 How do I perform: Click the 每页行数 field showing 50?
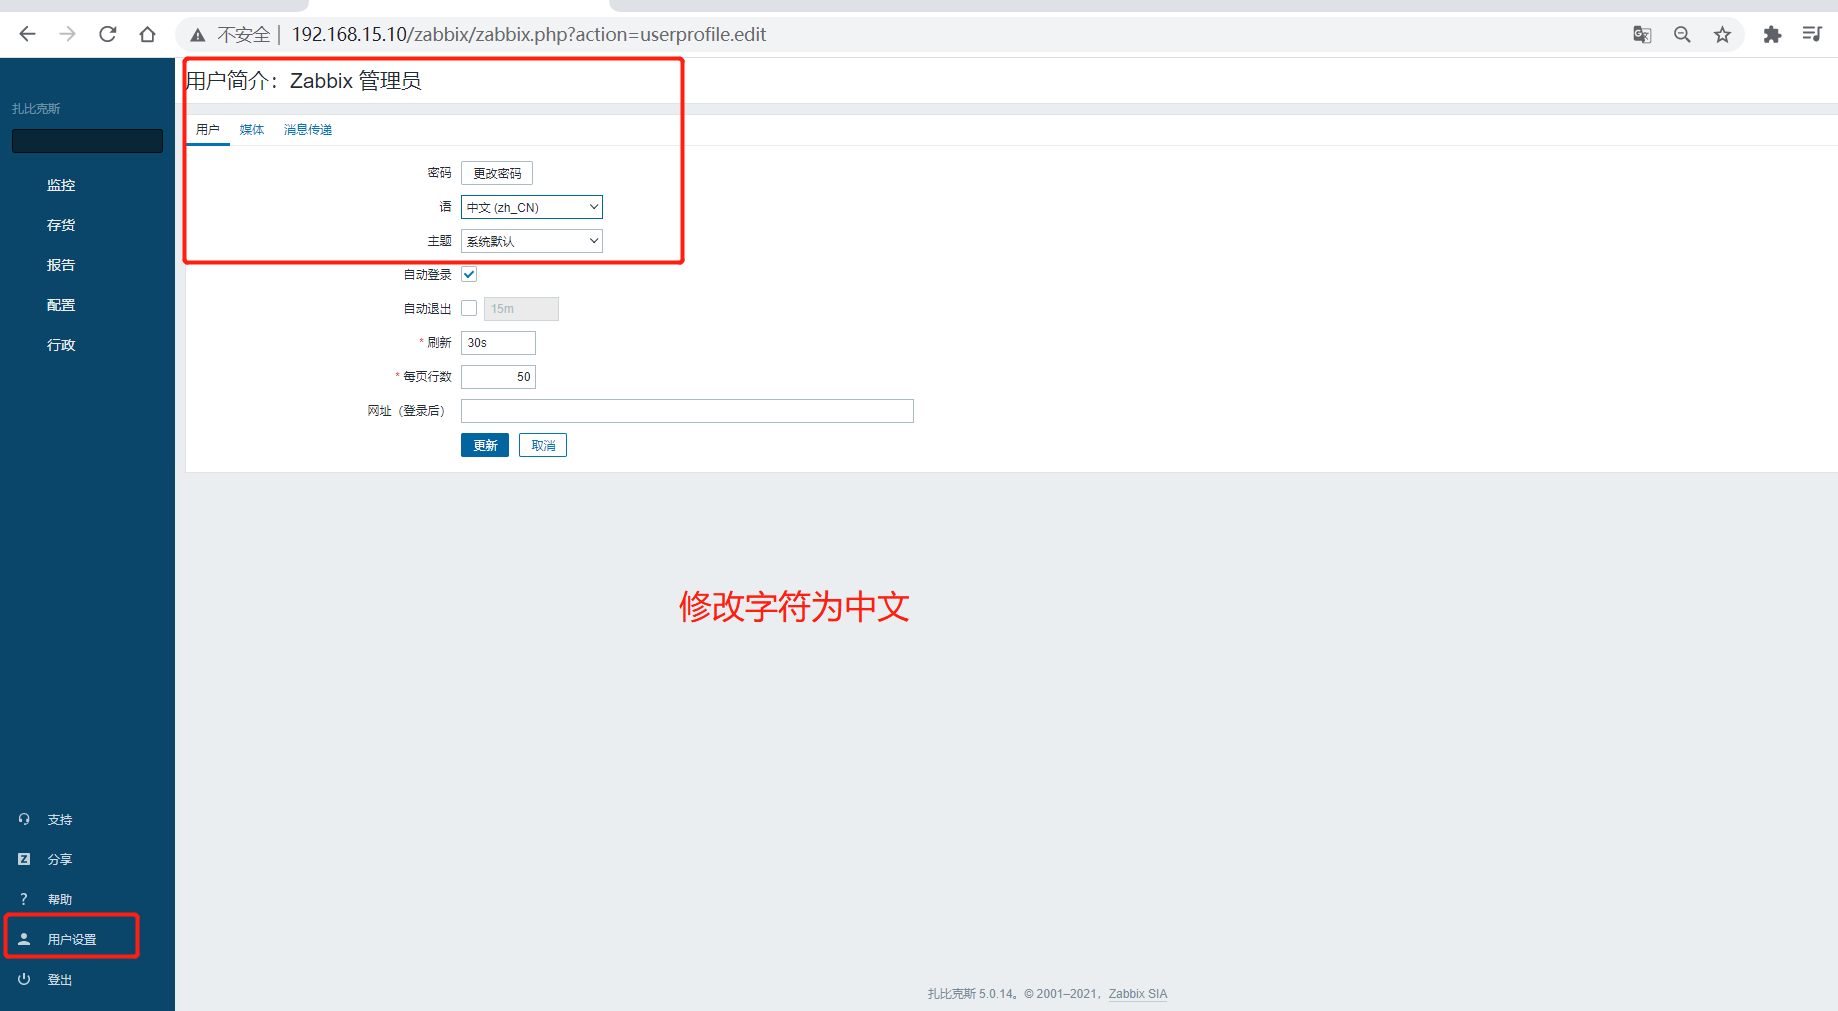pyautogui.click(x=498, y=377)
